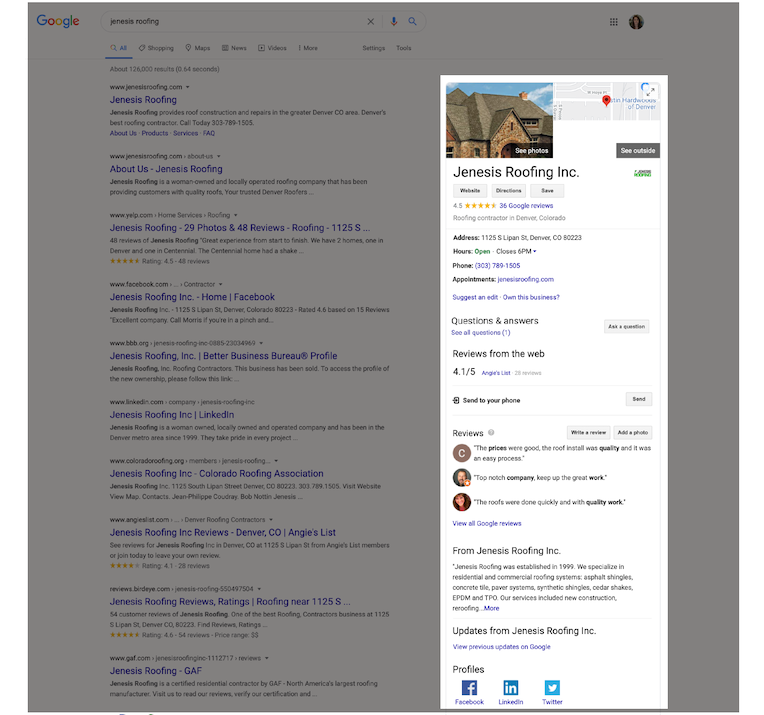Switch to the News tab
This screenshot has height=715, width=764.
coord(234,48)
